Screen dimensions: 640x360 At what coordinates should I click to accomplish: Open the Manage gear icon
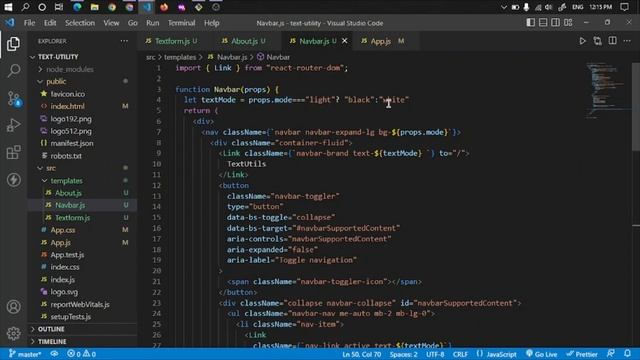coord(13,333)
